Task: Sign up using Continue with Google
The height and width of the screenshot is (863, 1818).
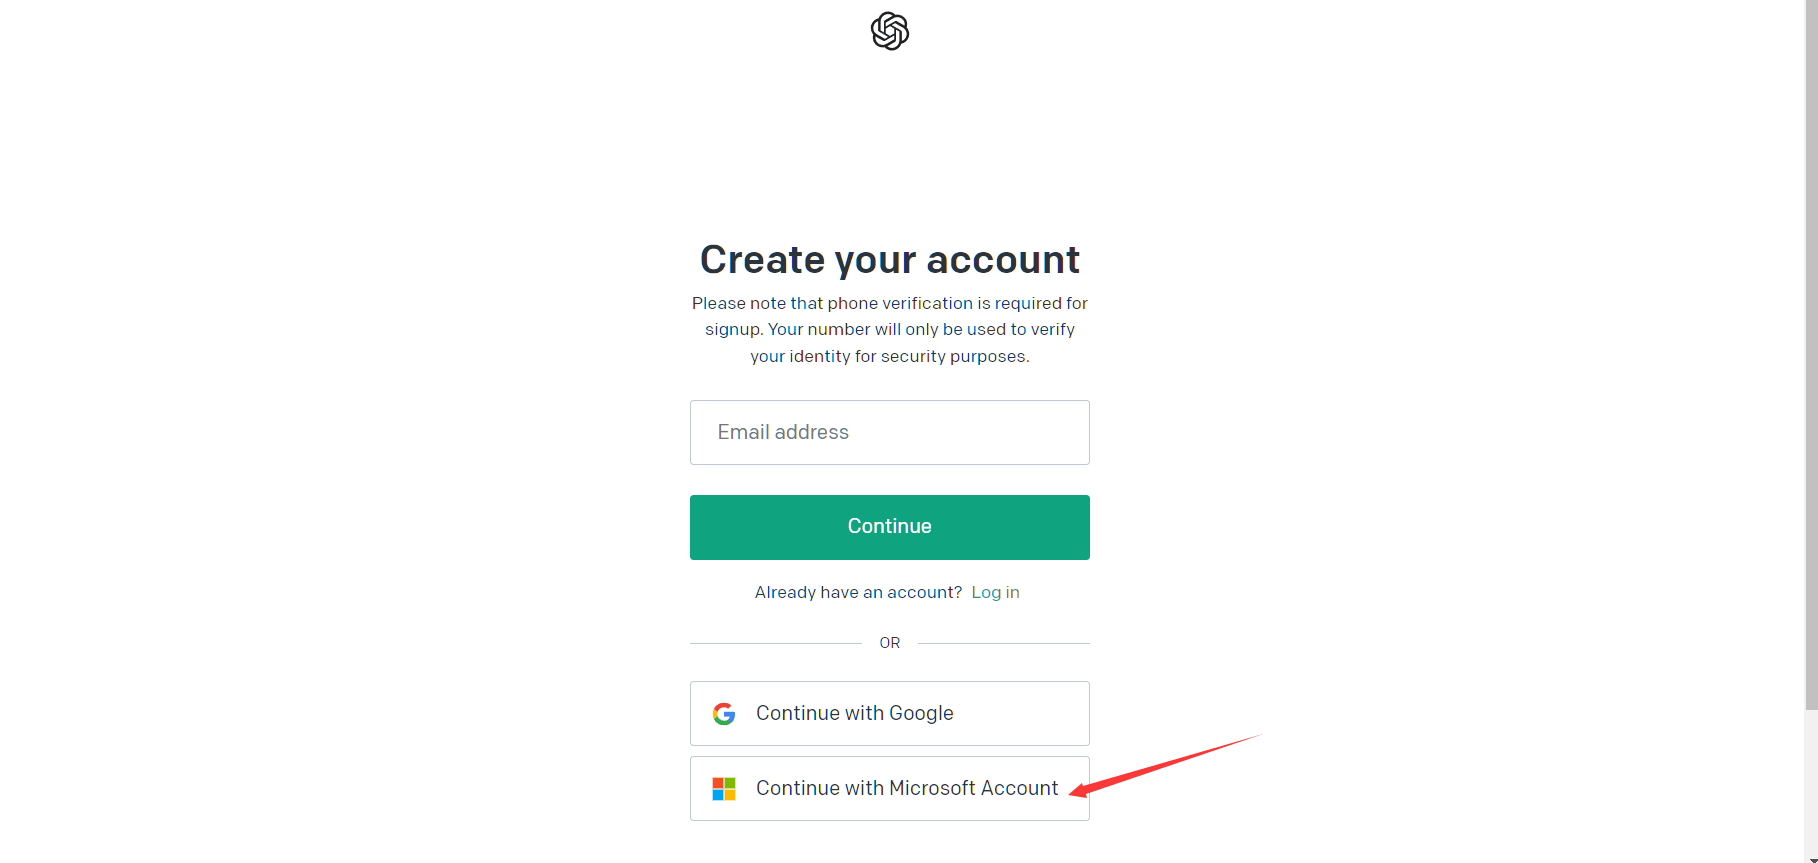Action: point(889,714)
